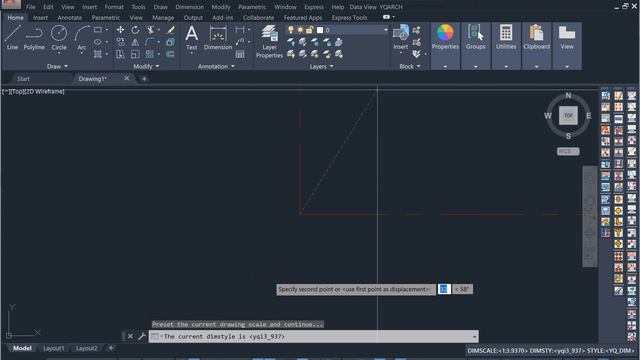Expand the Draw panel

pyautogui.click(x=57, y=66)
